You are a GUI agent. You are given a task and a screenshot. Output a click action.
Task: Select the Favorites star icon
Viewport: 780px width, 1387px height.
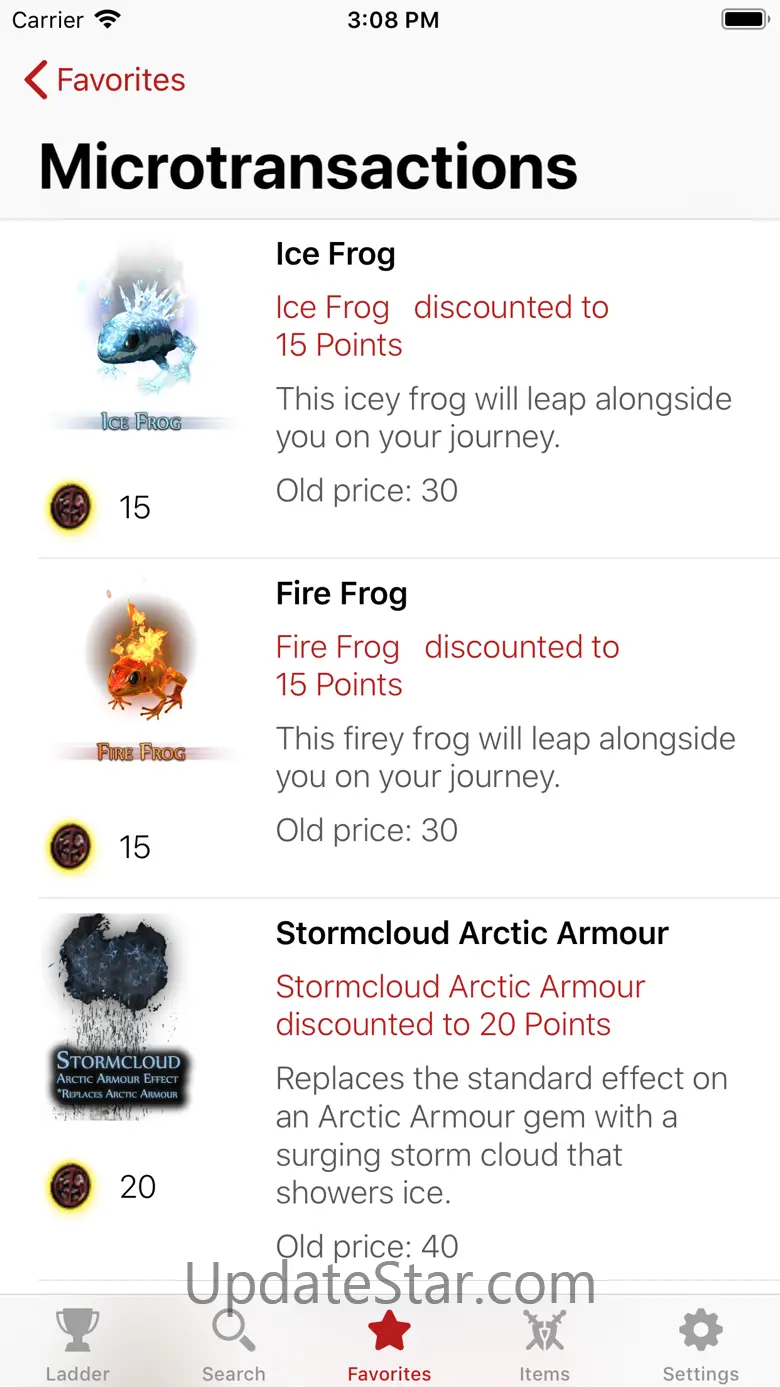click(x=389, y=1331)
